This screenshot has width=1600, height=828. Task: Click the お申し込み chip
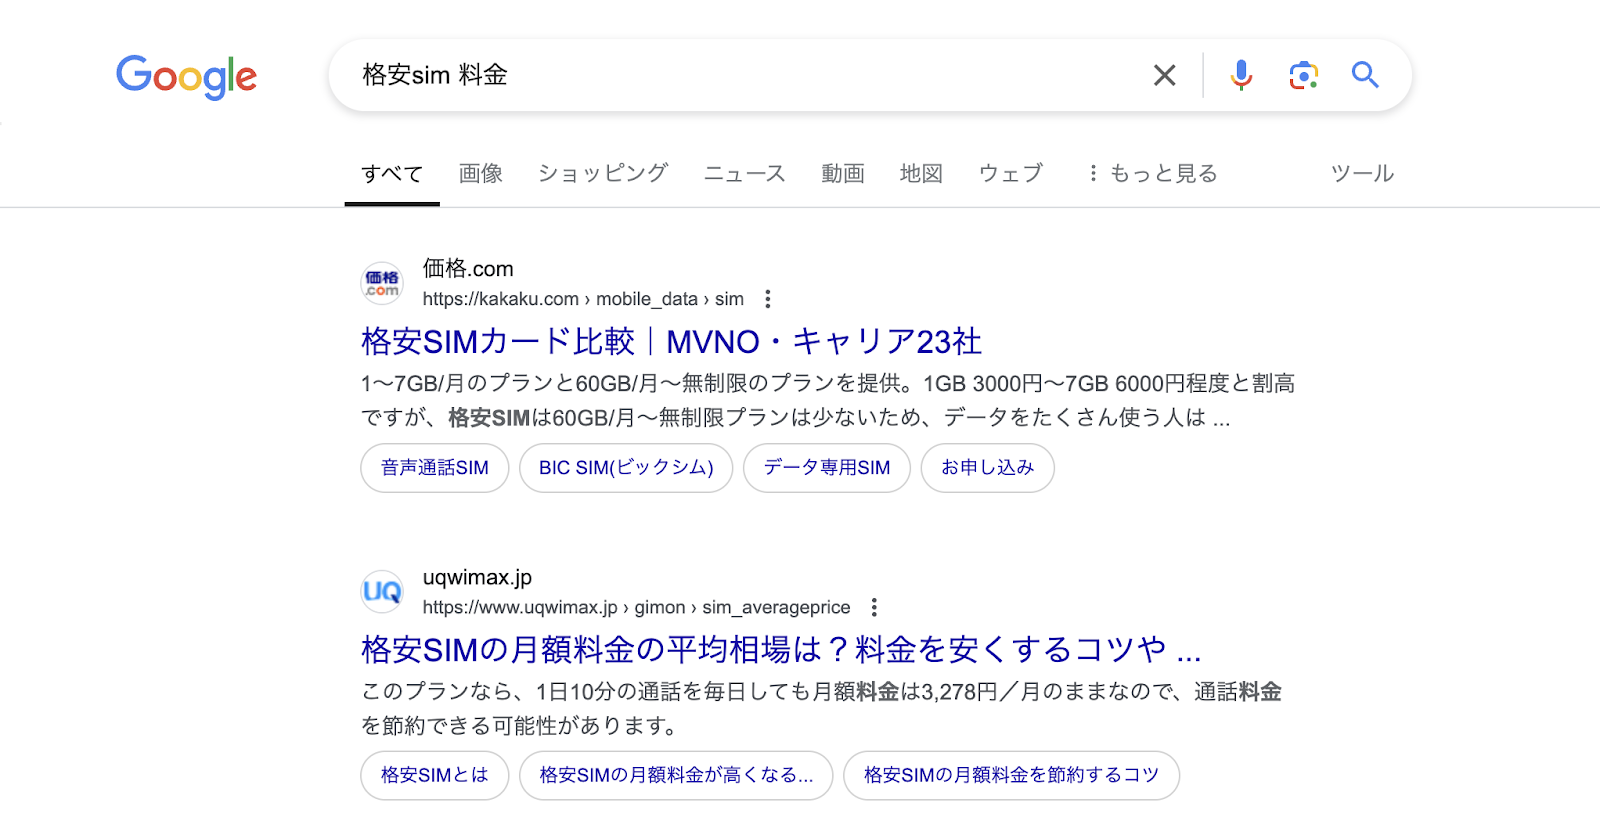pos(988,468)
